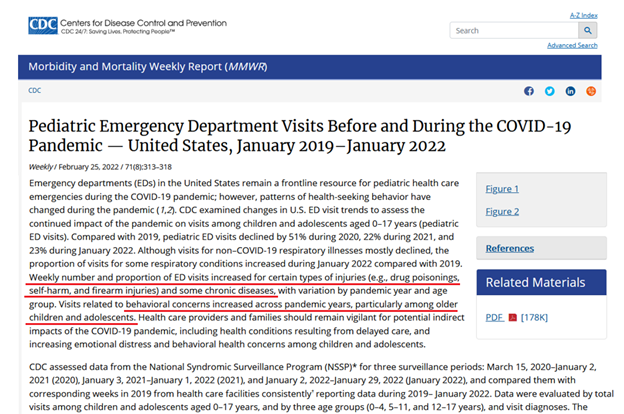Share the article on Twitter

[x=550, y=91]
